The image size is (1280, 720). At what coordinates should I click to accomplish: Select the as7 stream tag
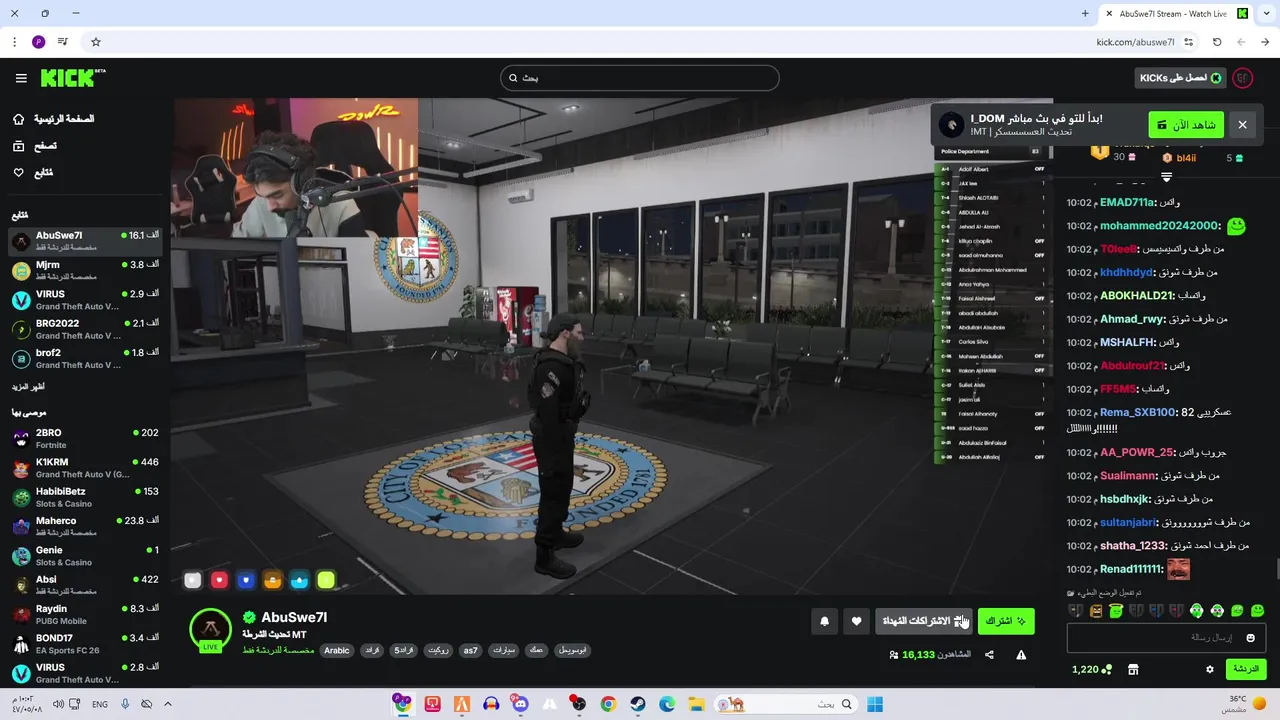(x=470, y=650)
